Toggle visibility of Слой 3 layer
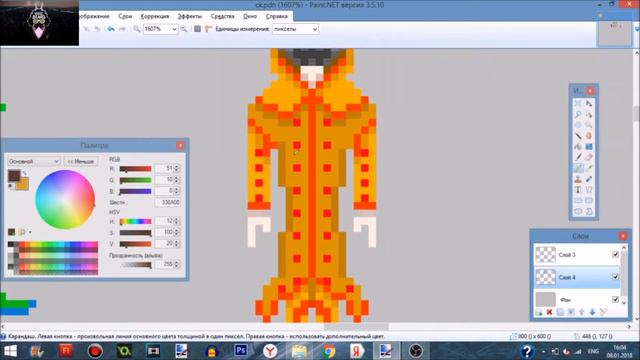The height and width of the screenshot is (360, 640). pyautogui.click(x=616, y=254)
